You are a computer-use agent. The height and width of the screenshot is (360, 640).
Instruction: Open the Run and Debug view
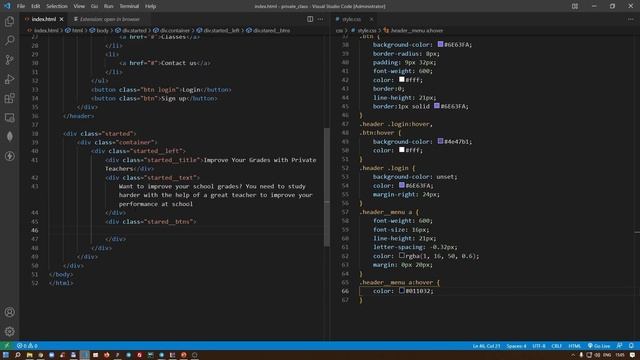pos(9,79)
